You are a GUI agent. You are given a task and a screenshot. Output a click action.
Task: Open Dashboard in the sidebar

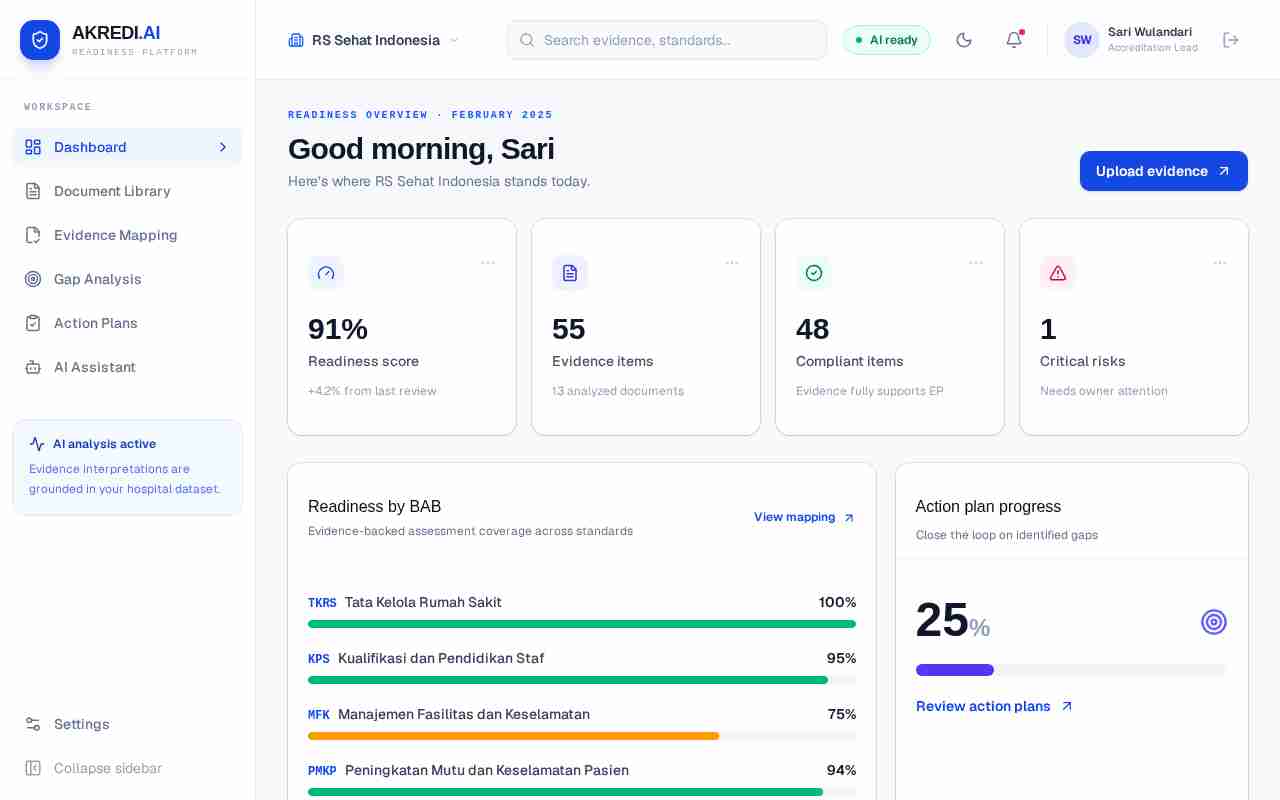point(127,147)
